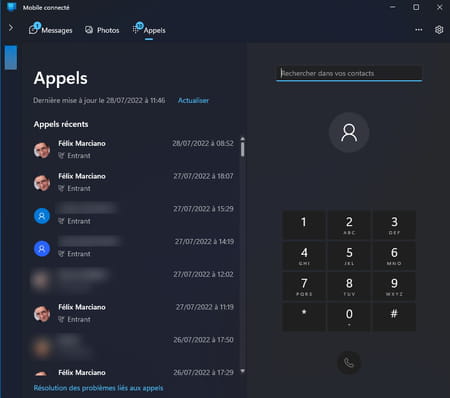Select the Appels tab
Image resolution: width=450 pixels, height=398 pixels.
149,30
